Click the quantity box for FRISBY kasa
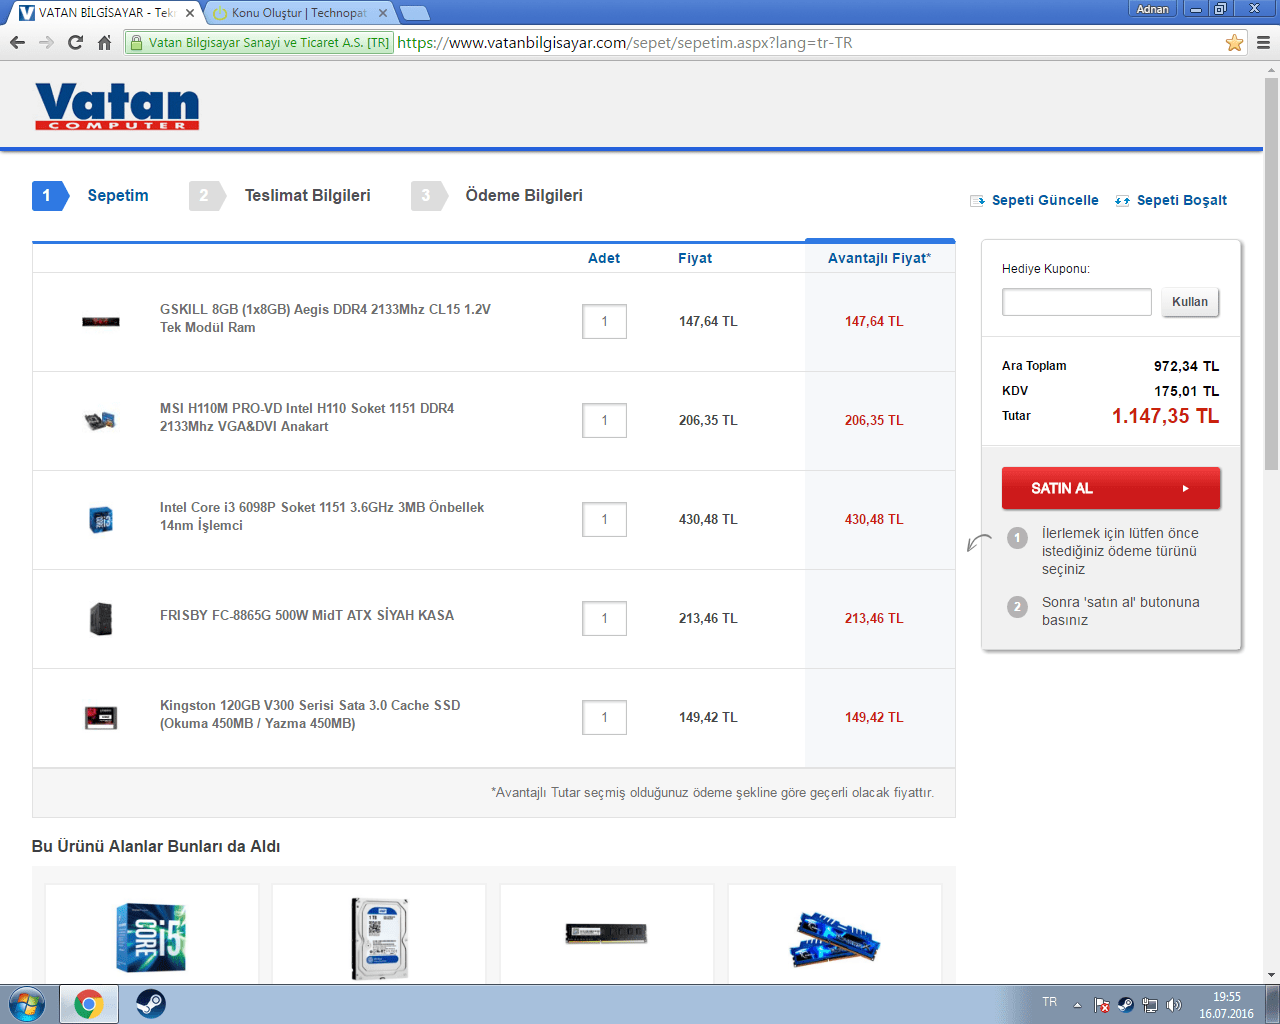The height and width of the screenshot is (1024, 1280). (604, 618)
